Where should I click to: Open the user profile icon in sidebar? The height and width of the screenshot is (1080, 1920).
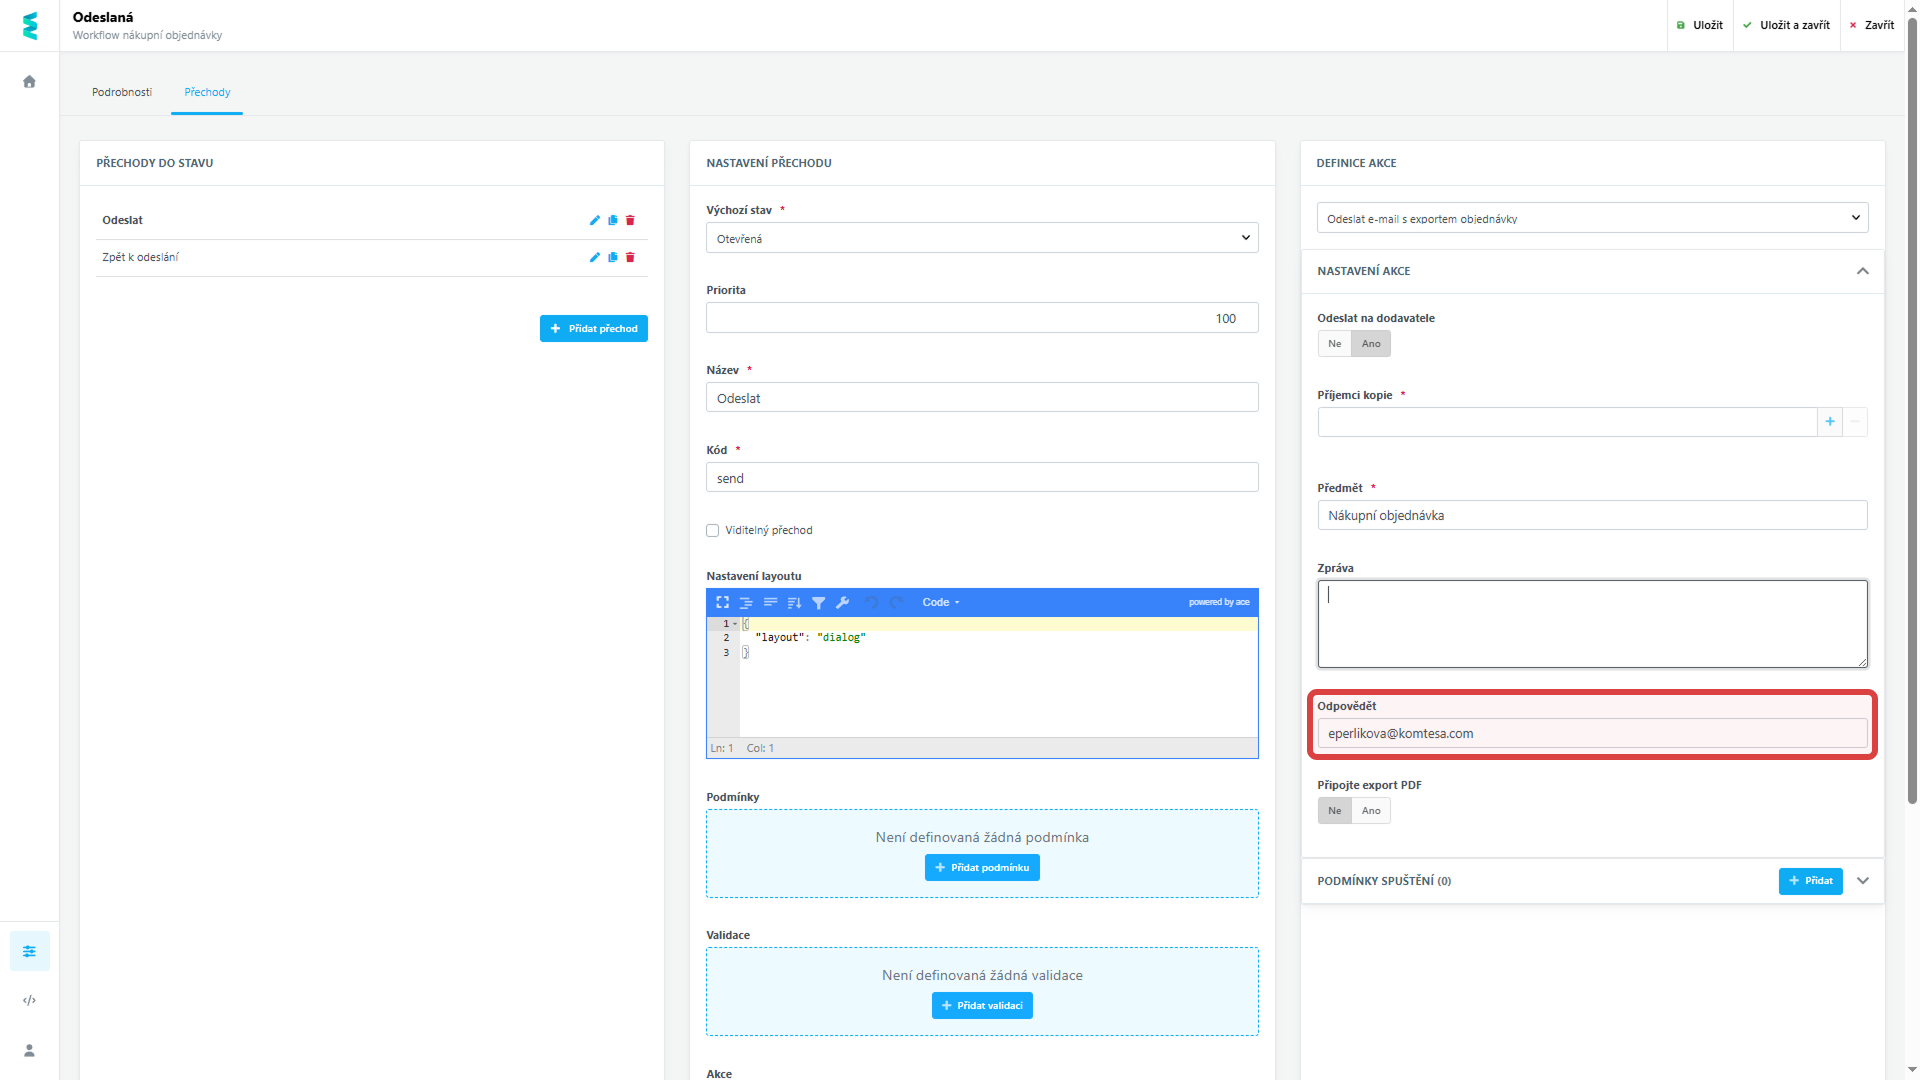tap(29, 1050)
